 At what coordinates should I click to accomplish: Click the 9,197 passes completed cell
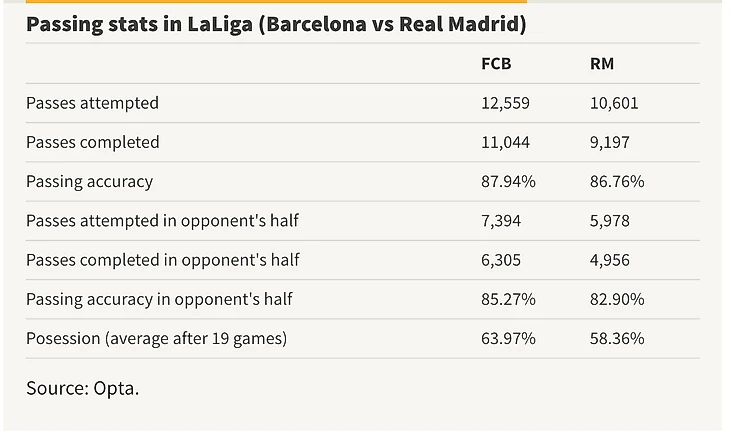point(610,142)
